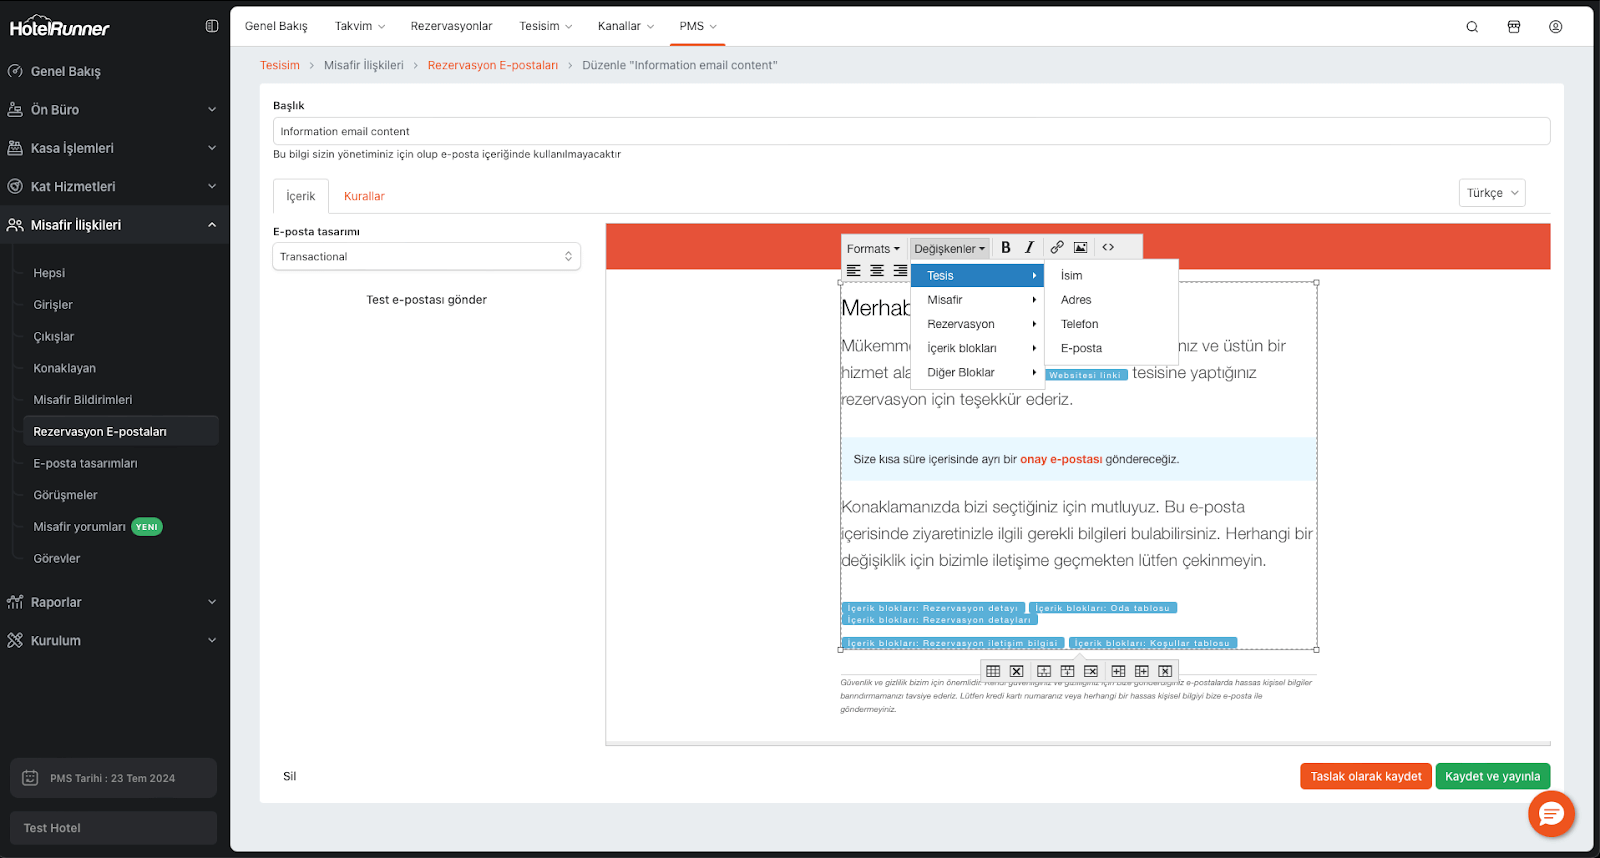
Task: Open the Türkçe language dropdown
Action: [x=1492, y=193]
